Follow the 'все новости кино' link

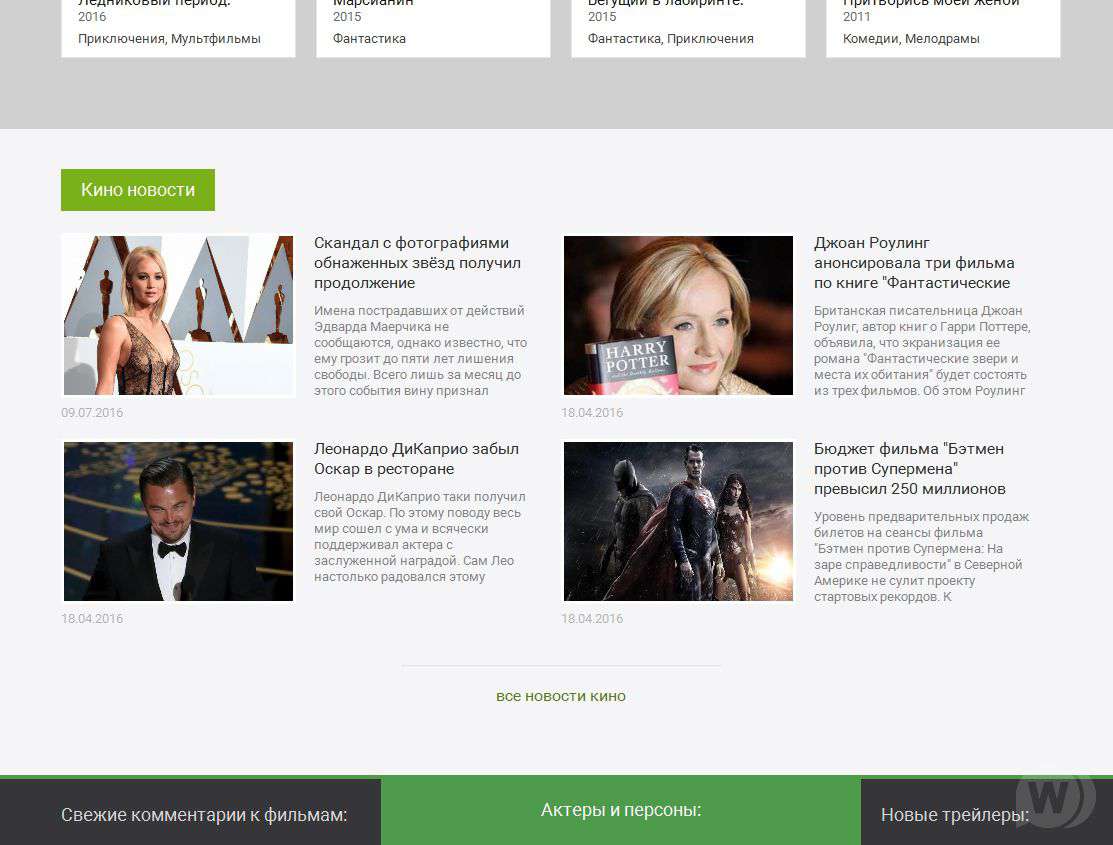tap(561, 697)
